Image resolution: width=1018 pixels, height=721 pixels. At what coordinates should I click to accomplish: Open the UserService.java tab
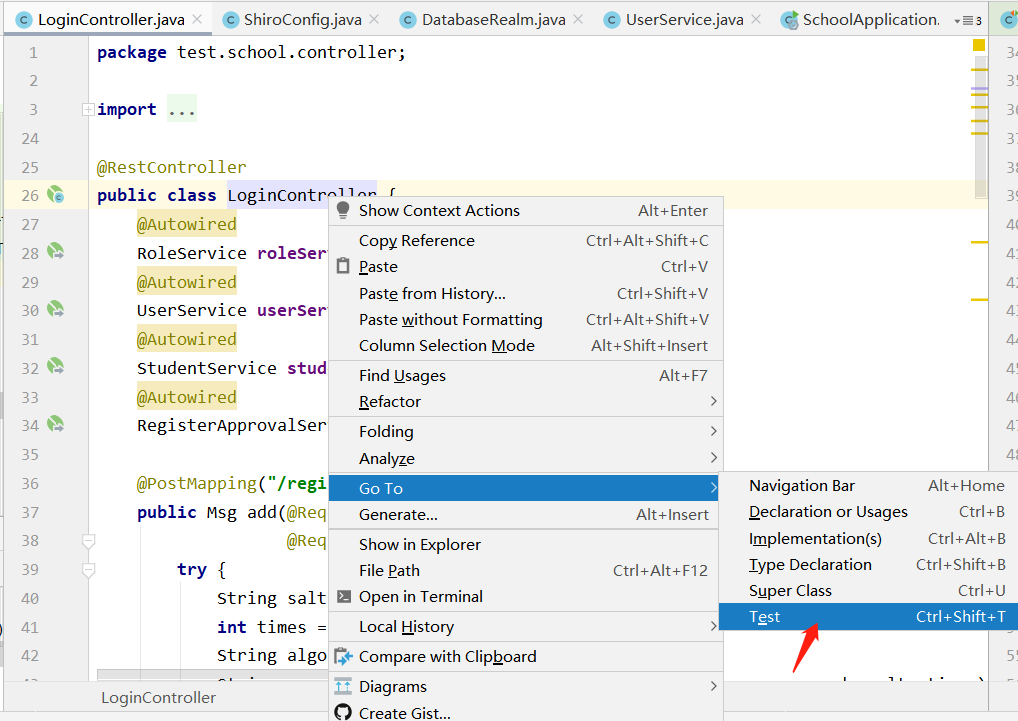click(x=684, y=20)
